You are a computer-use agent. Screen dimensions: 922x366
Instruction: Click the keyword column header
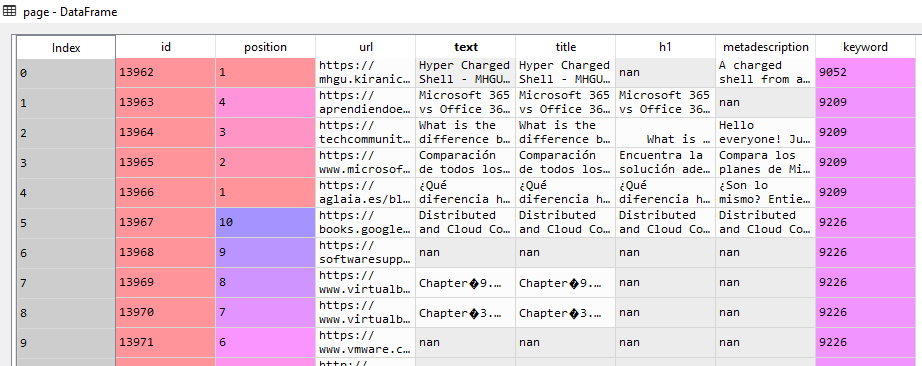pyautogui.click(x=866, y=47)
